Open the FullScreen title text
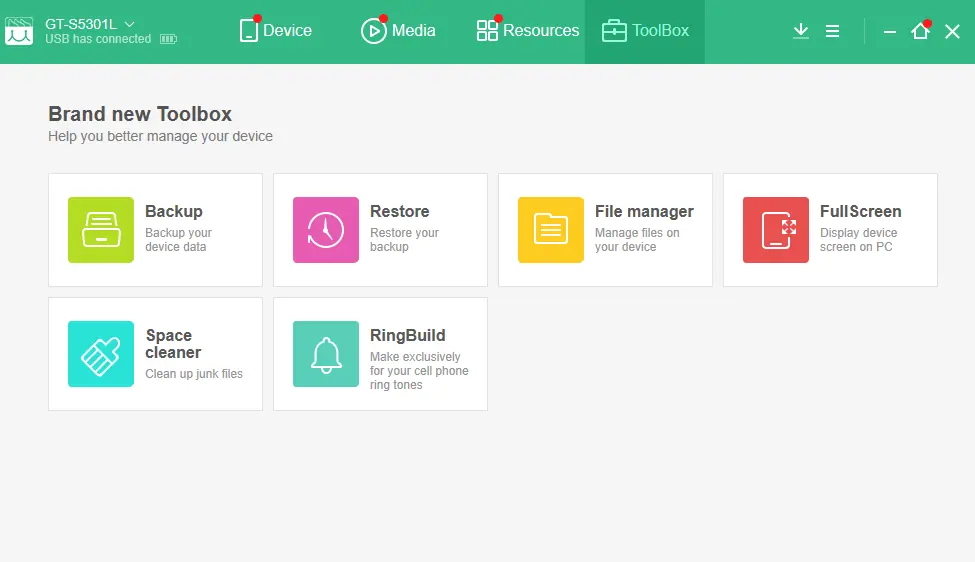The width and height of the screenshot is (975, 562). 861,211
